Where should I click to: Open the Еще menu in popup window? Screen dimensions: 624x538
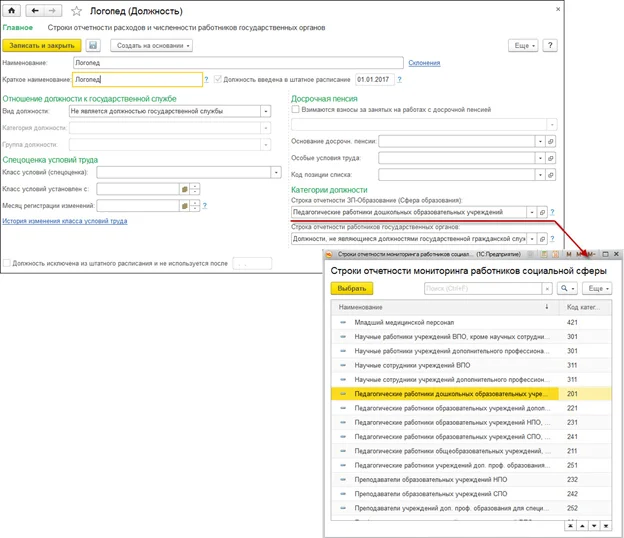[597, 288]
